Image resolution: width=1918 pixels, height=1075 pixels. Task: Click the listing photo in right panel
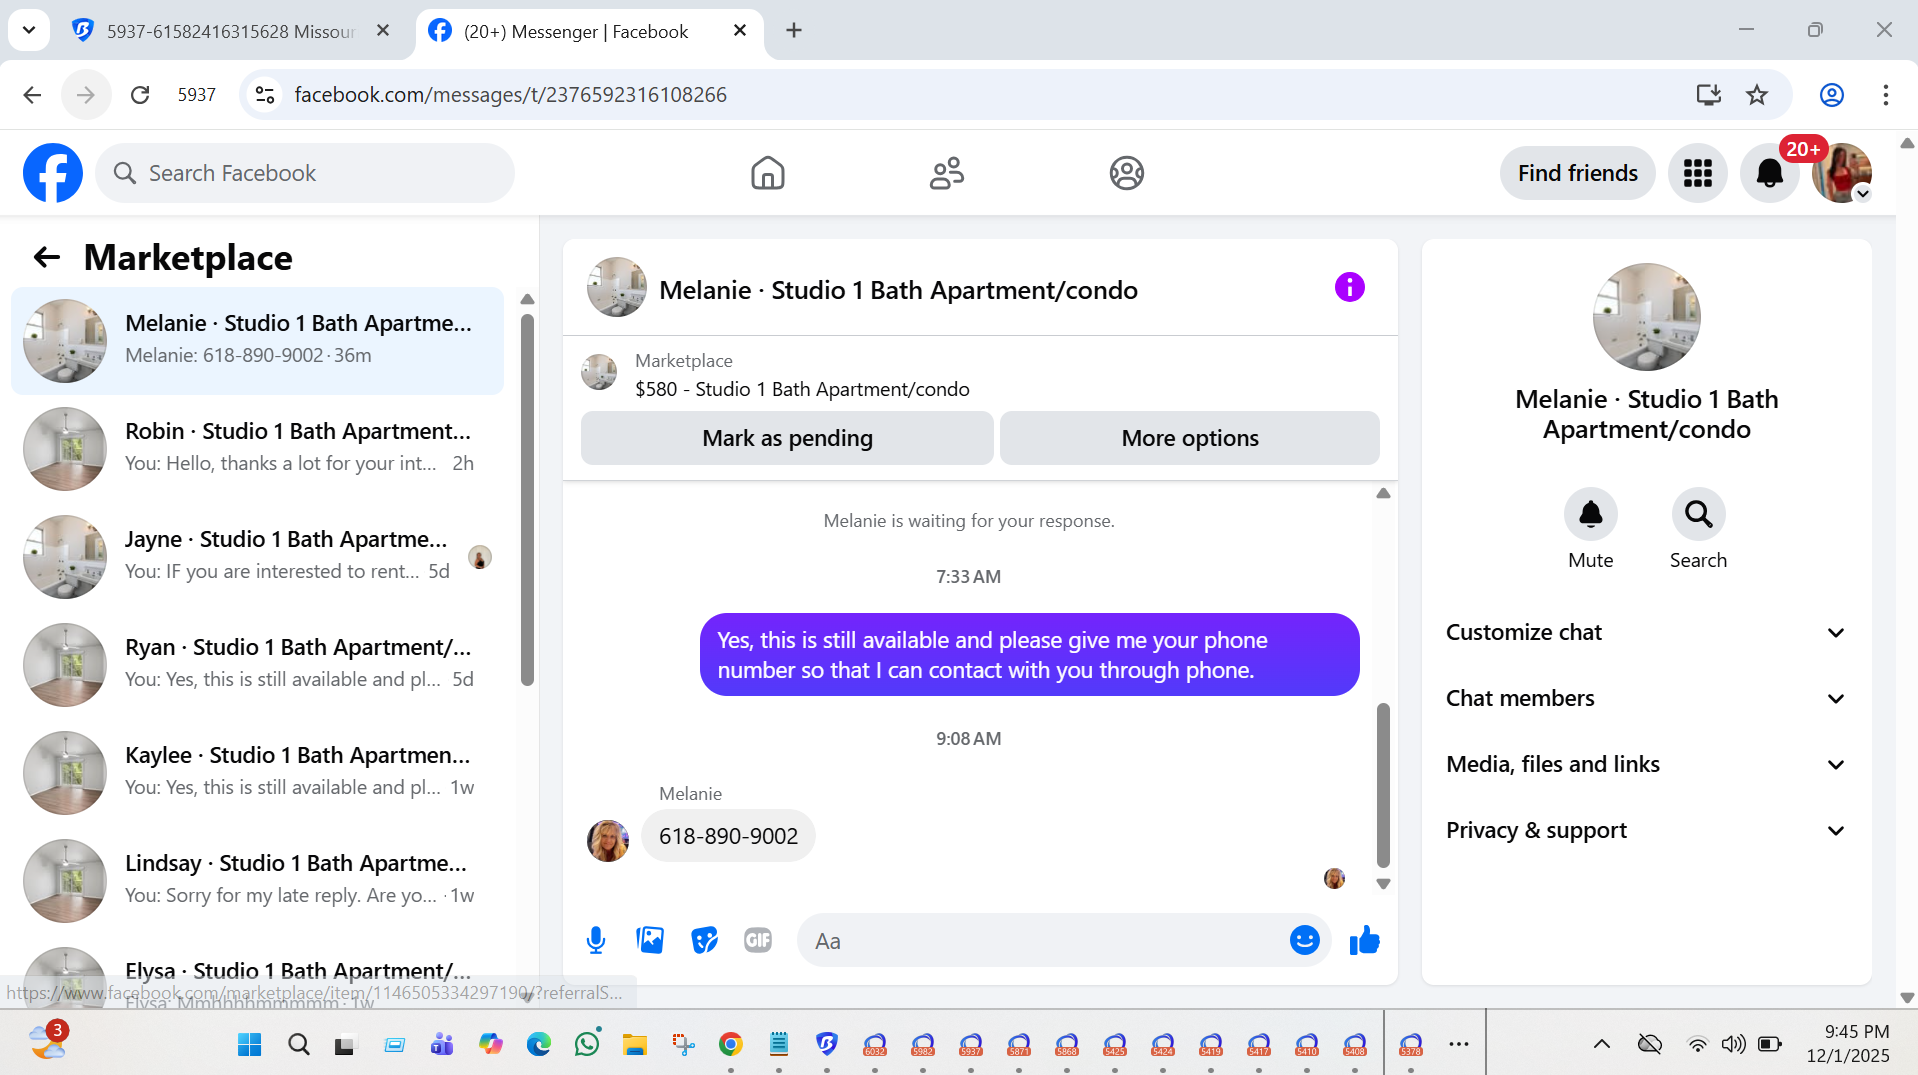(x=1646, y=317)
